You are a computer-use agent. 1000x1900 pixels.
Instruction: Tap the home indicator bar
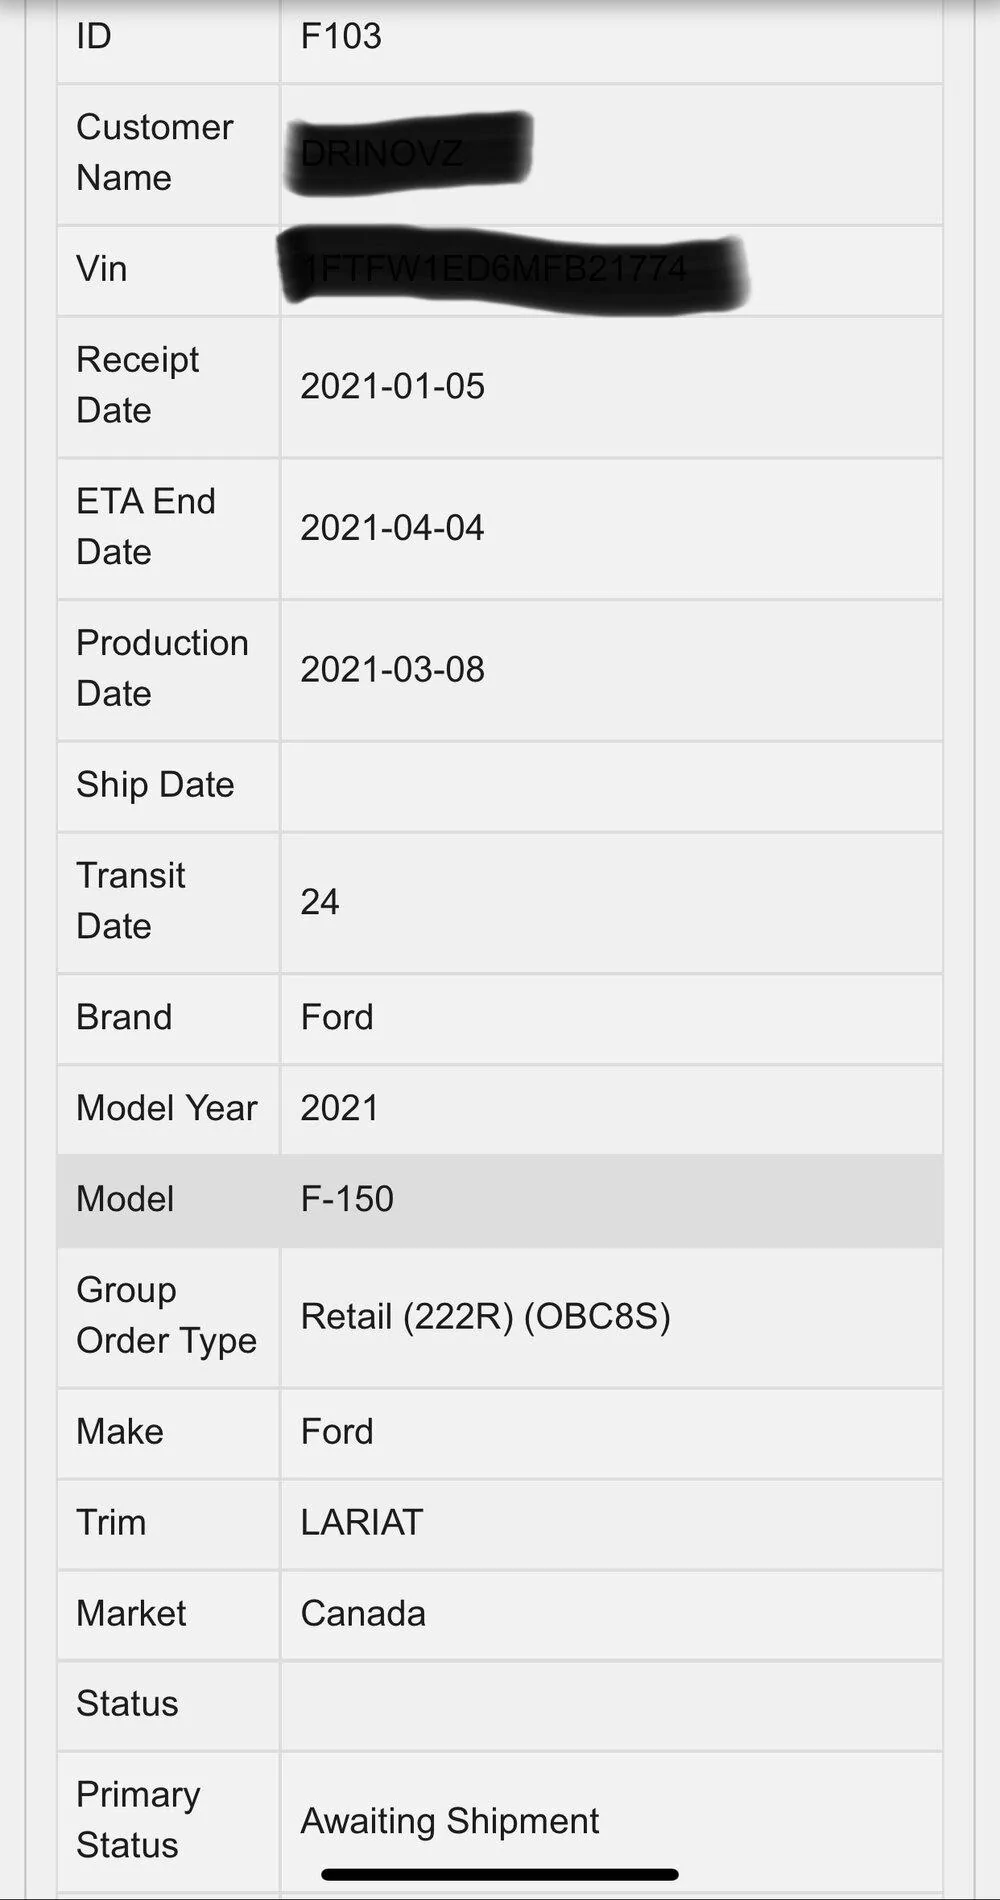click(500, 1875)
